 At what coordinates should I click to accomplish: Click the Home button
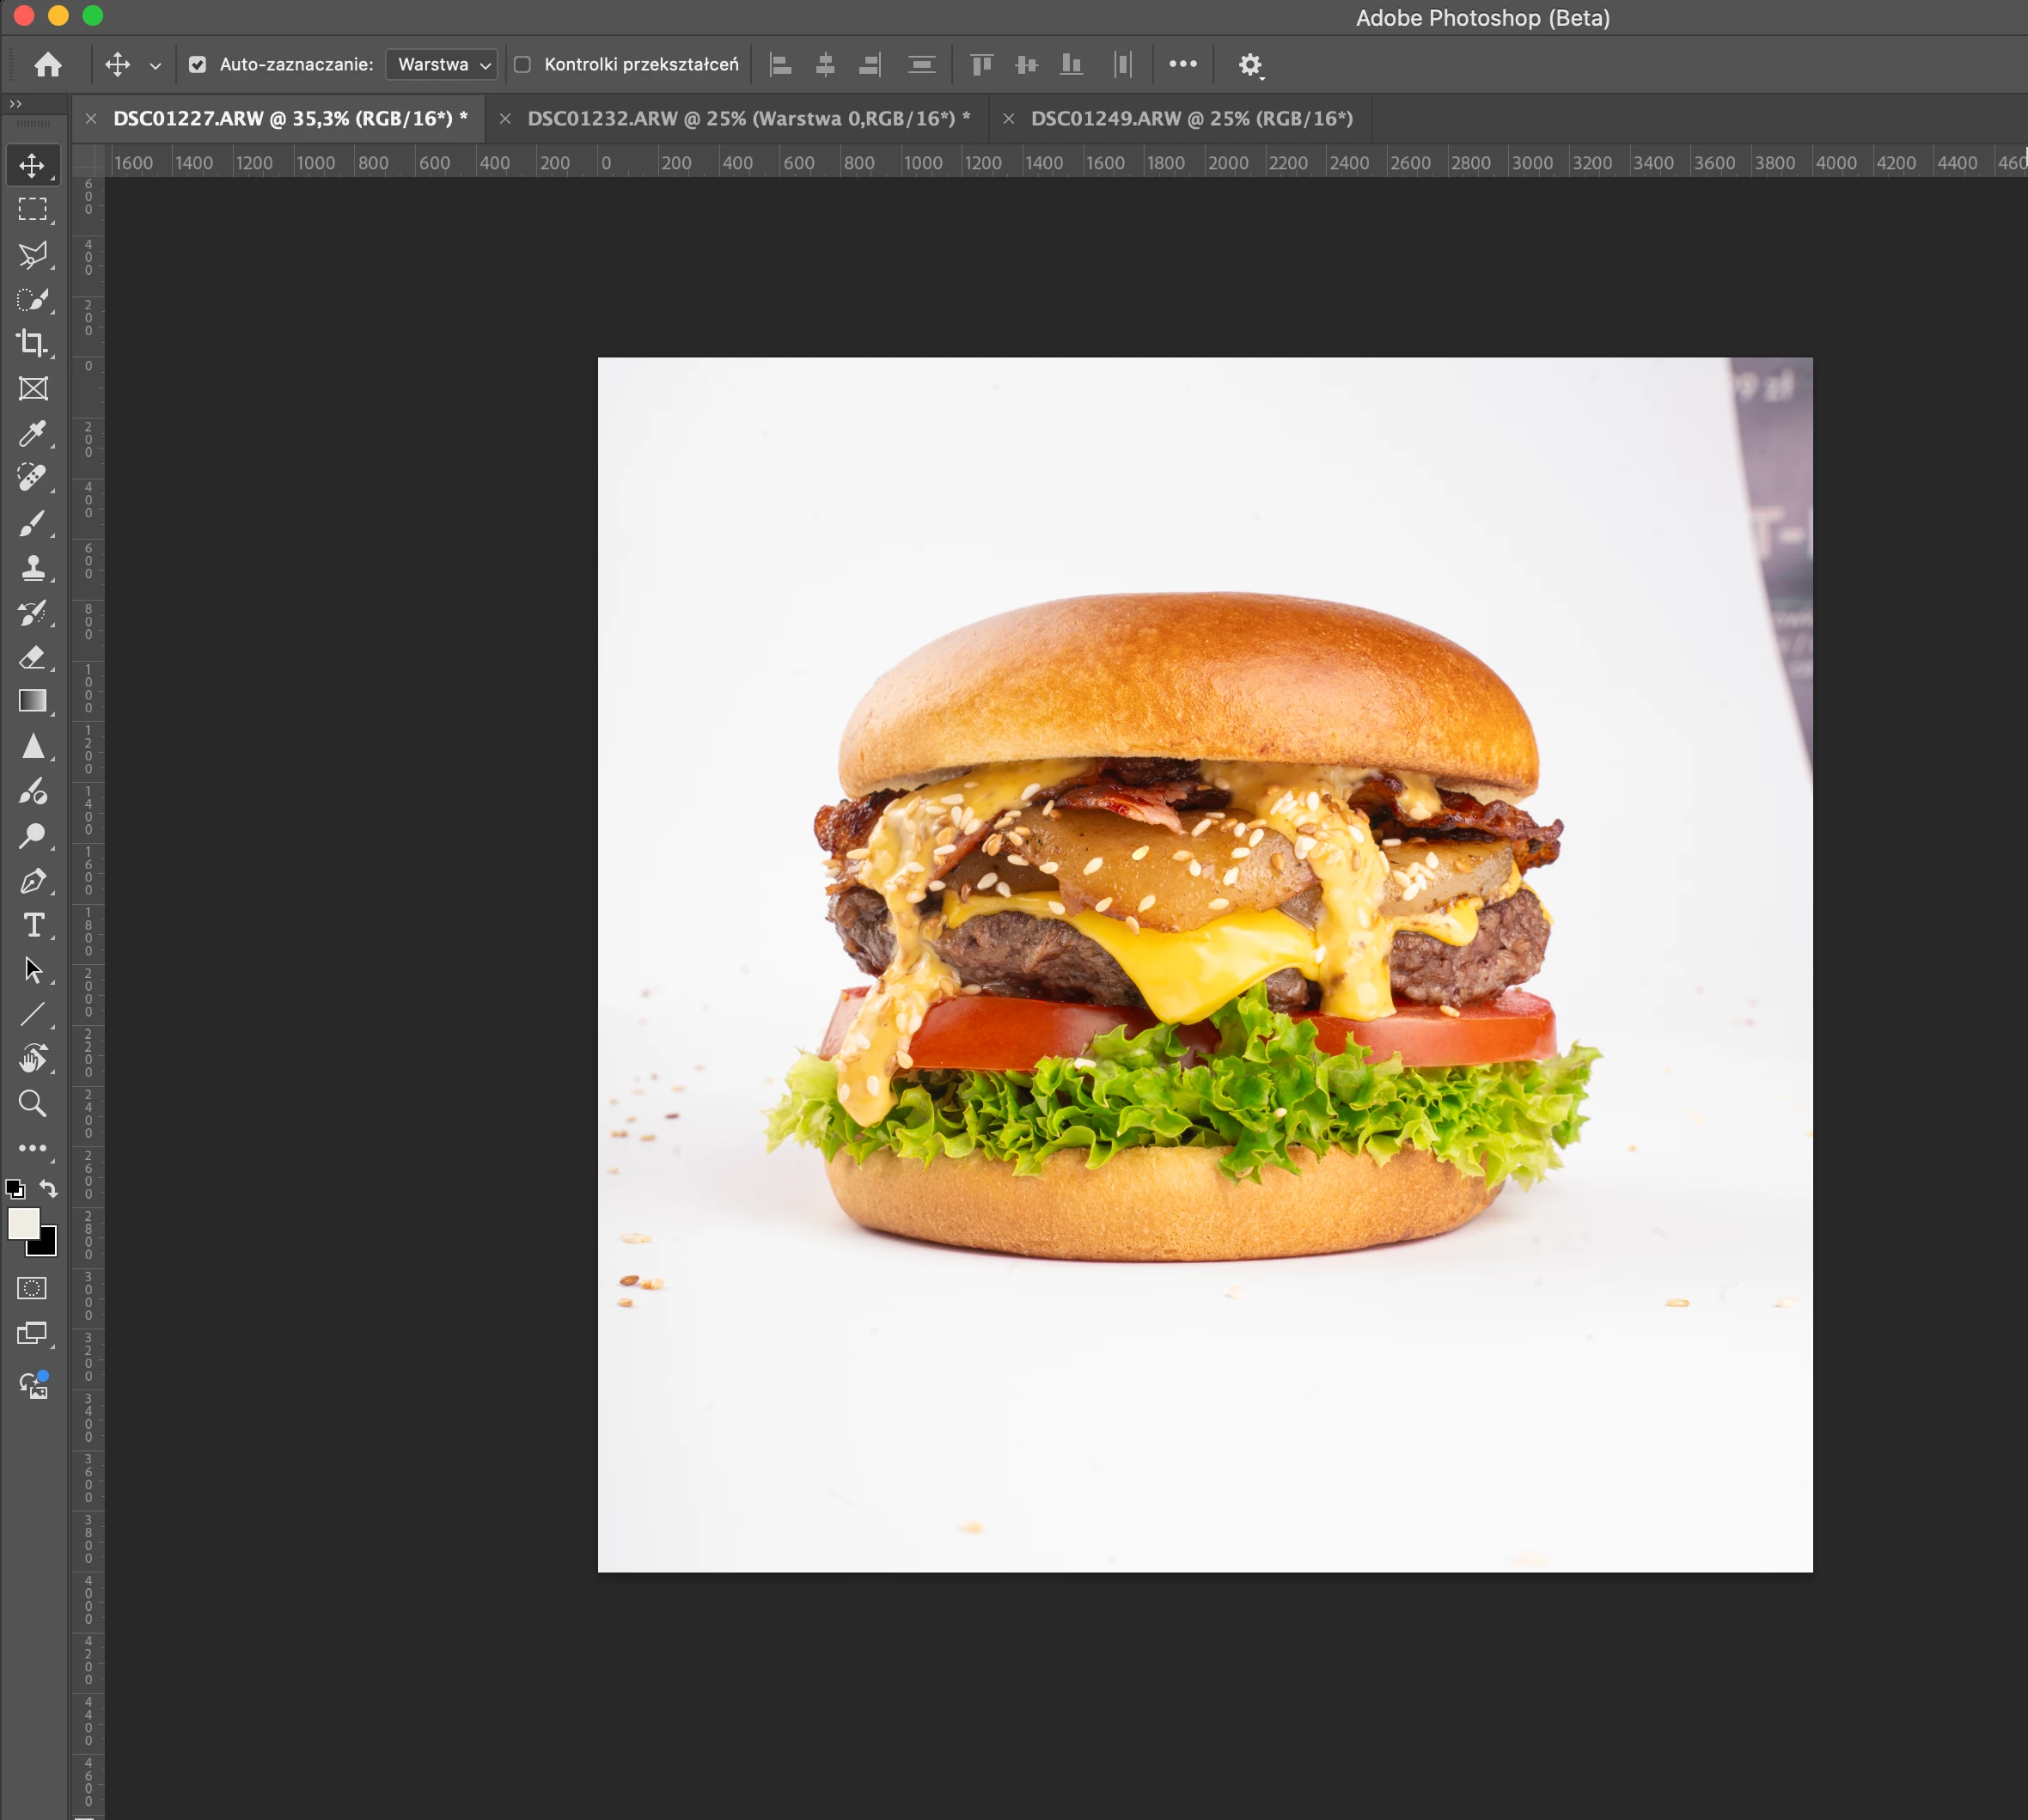(x=48, y=65)
